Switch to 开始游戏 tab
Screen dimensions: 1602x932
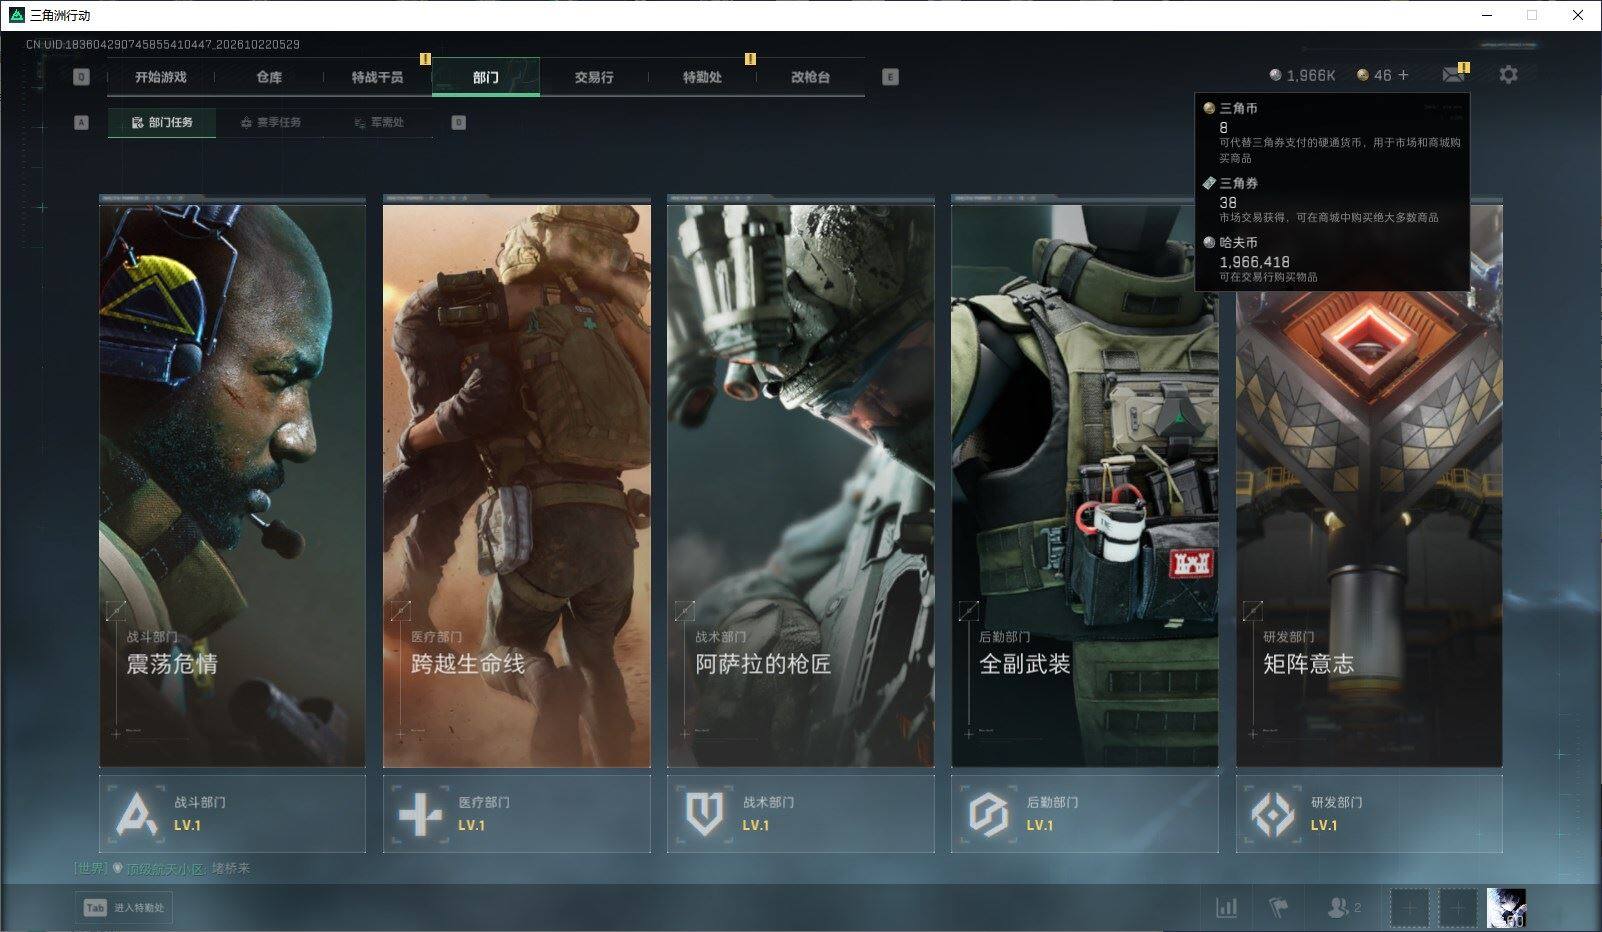(x=161, y=77)
